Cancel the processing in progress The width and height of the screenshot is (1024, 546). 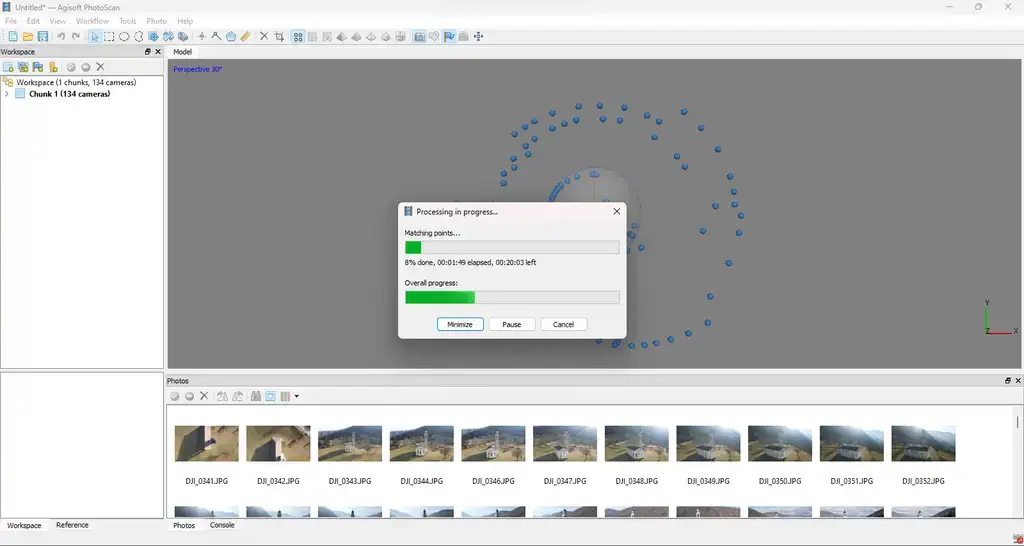pyautogui.click(x=563, y=324)
